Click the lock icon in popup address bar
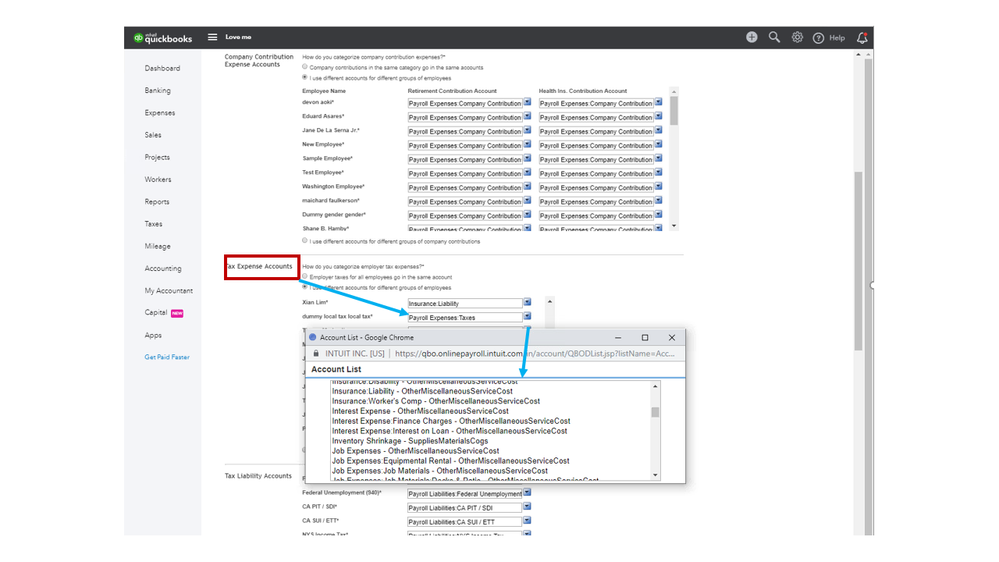The height and width of the screenshot is (562, 999). click(x=316, y=353)
